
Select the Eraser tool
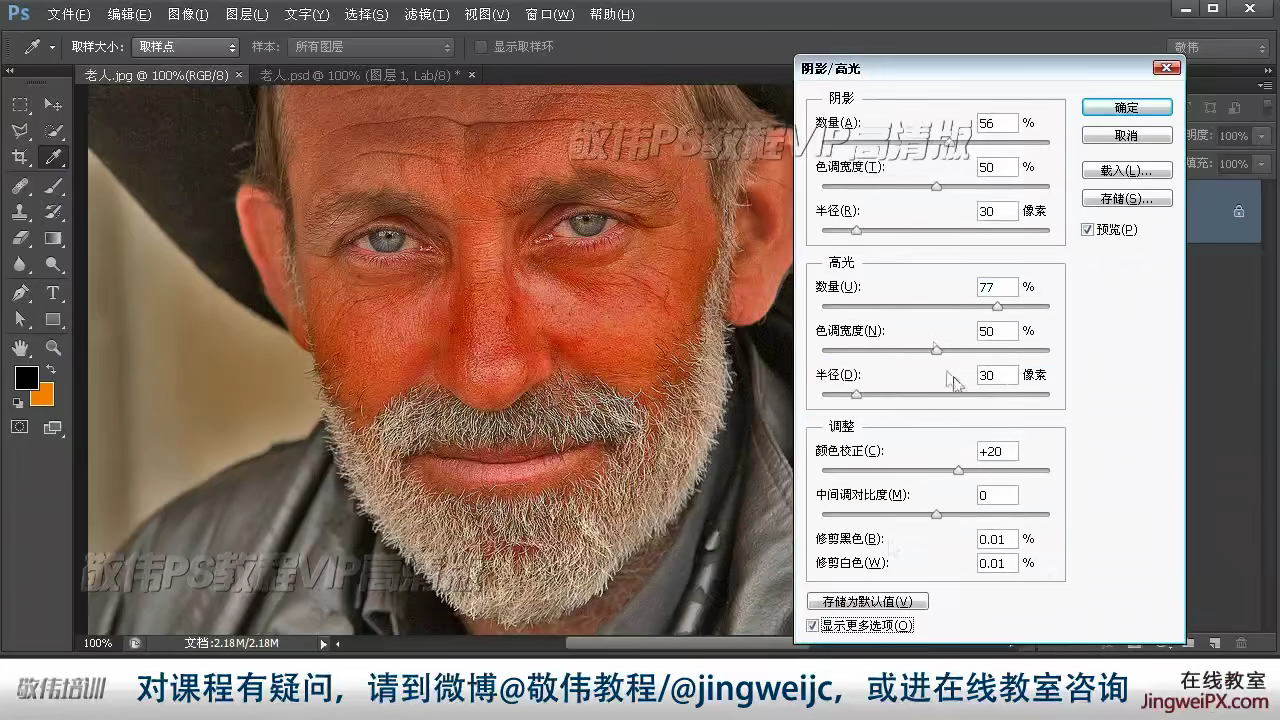(x=20, y=238)
